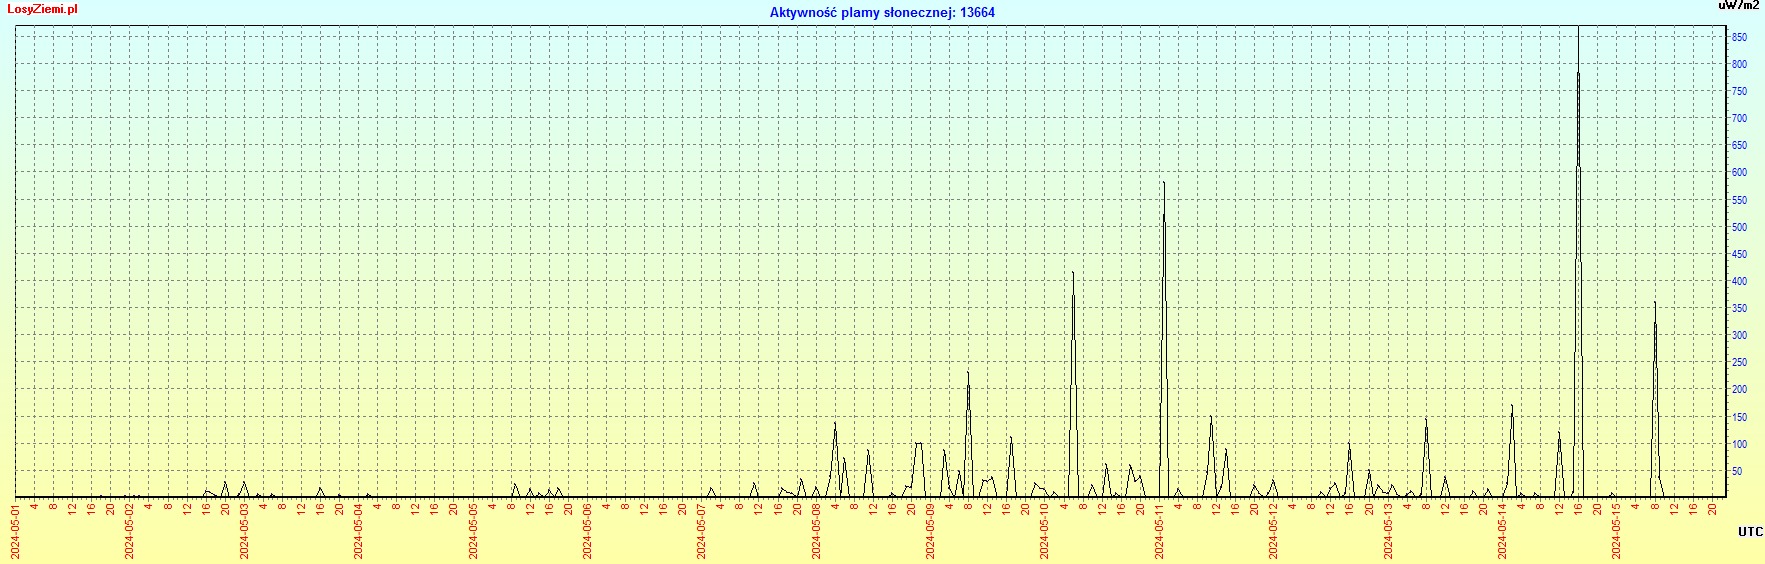Image resolution: width=1765 pixels, height=564 pixels.
Task: Select the 2024-05-03 date label
Action: coord(244,532)
